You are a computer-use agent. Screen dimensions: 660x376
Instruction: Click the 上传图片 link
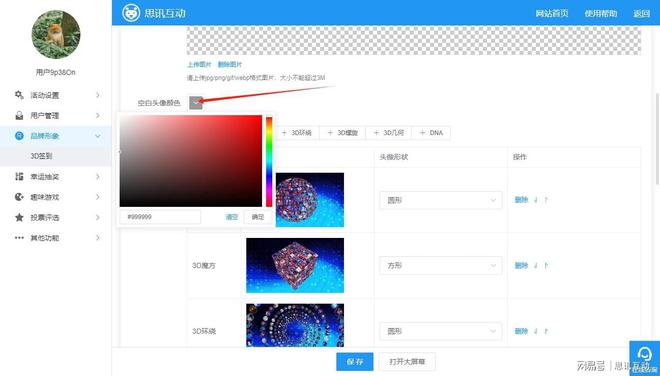(x=199, y=64)
